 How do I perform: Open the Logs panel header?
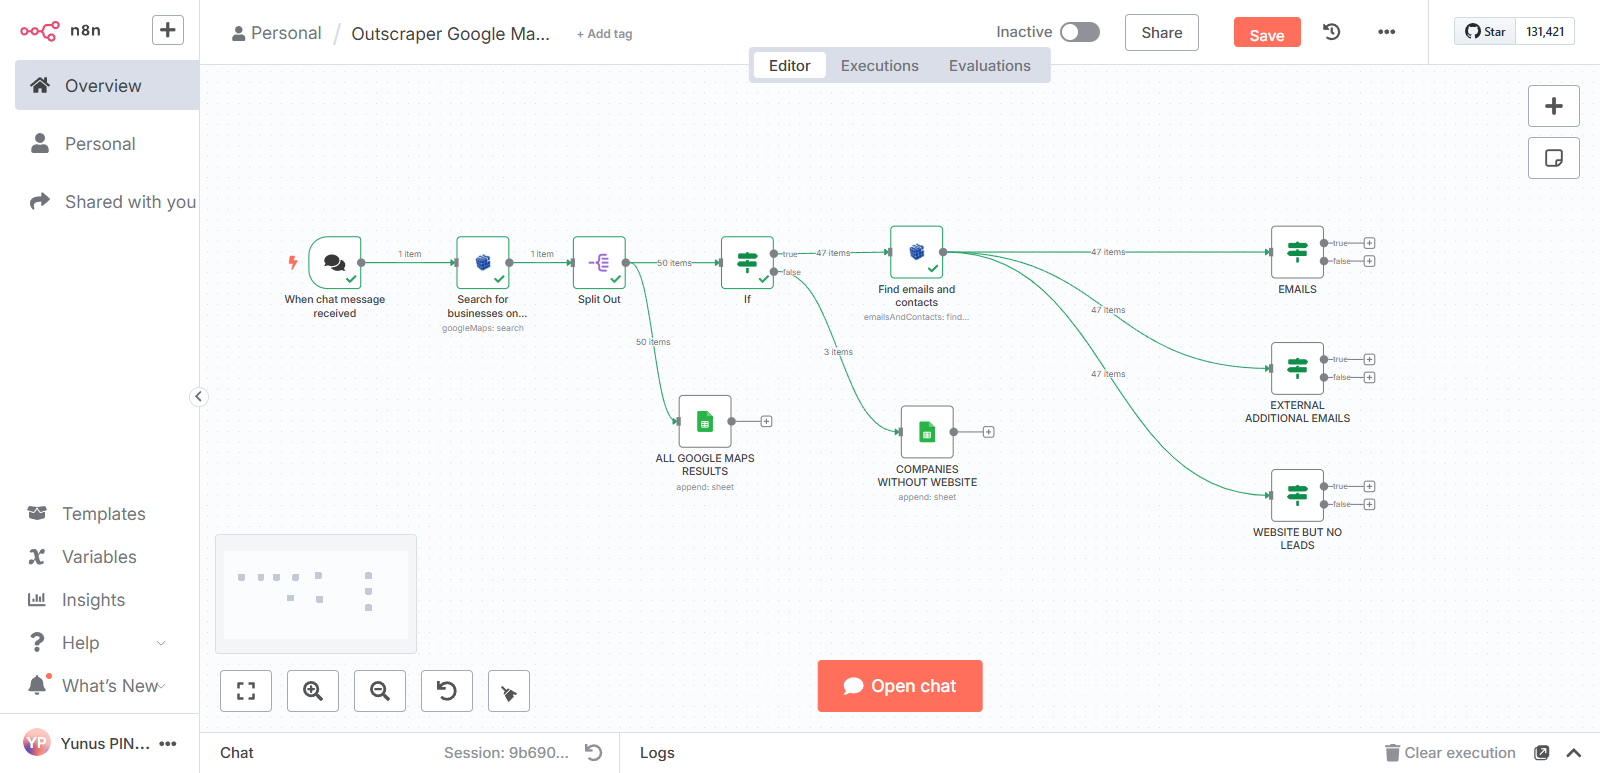click(657, 753)
